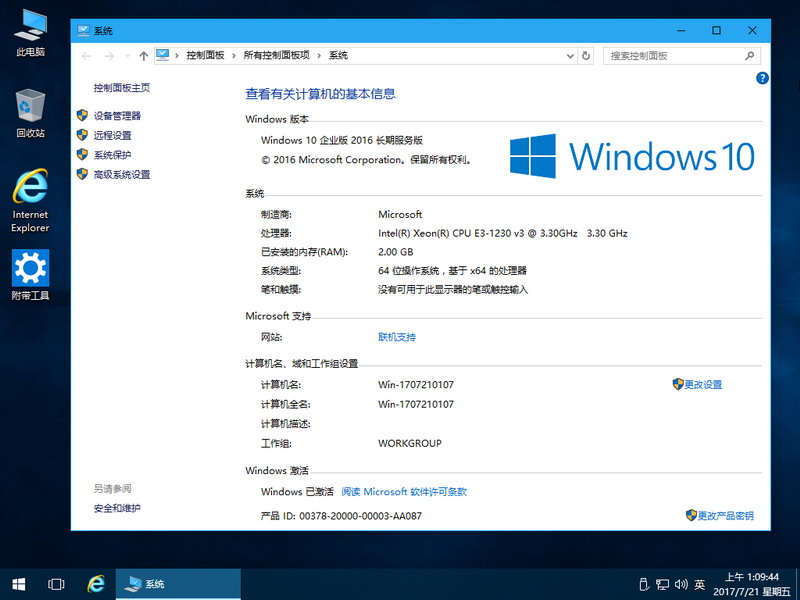Viewport: 800px width, 600px height.
Task: Select the Internet Explorer desktop icon
Action: click(31, 200)
